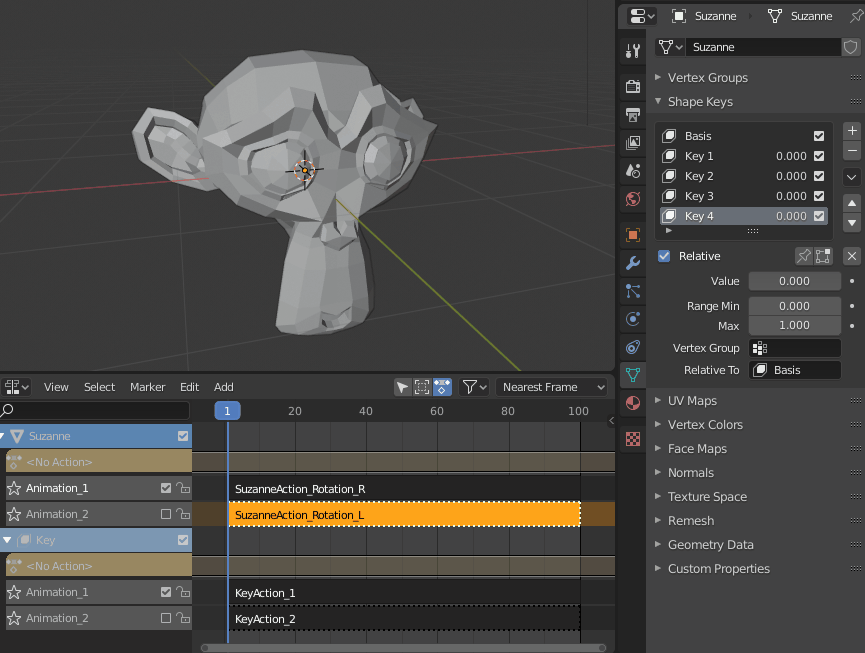Image resolution: width=865 pixels, height=653 pixels.
Task: Open the Output properties tab
Action: [x=633, y=115]
